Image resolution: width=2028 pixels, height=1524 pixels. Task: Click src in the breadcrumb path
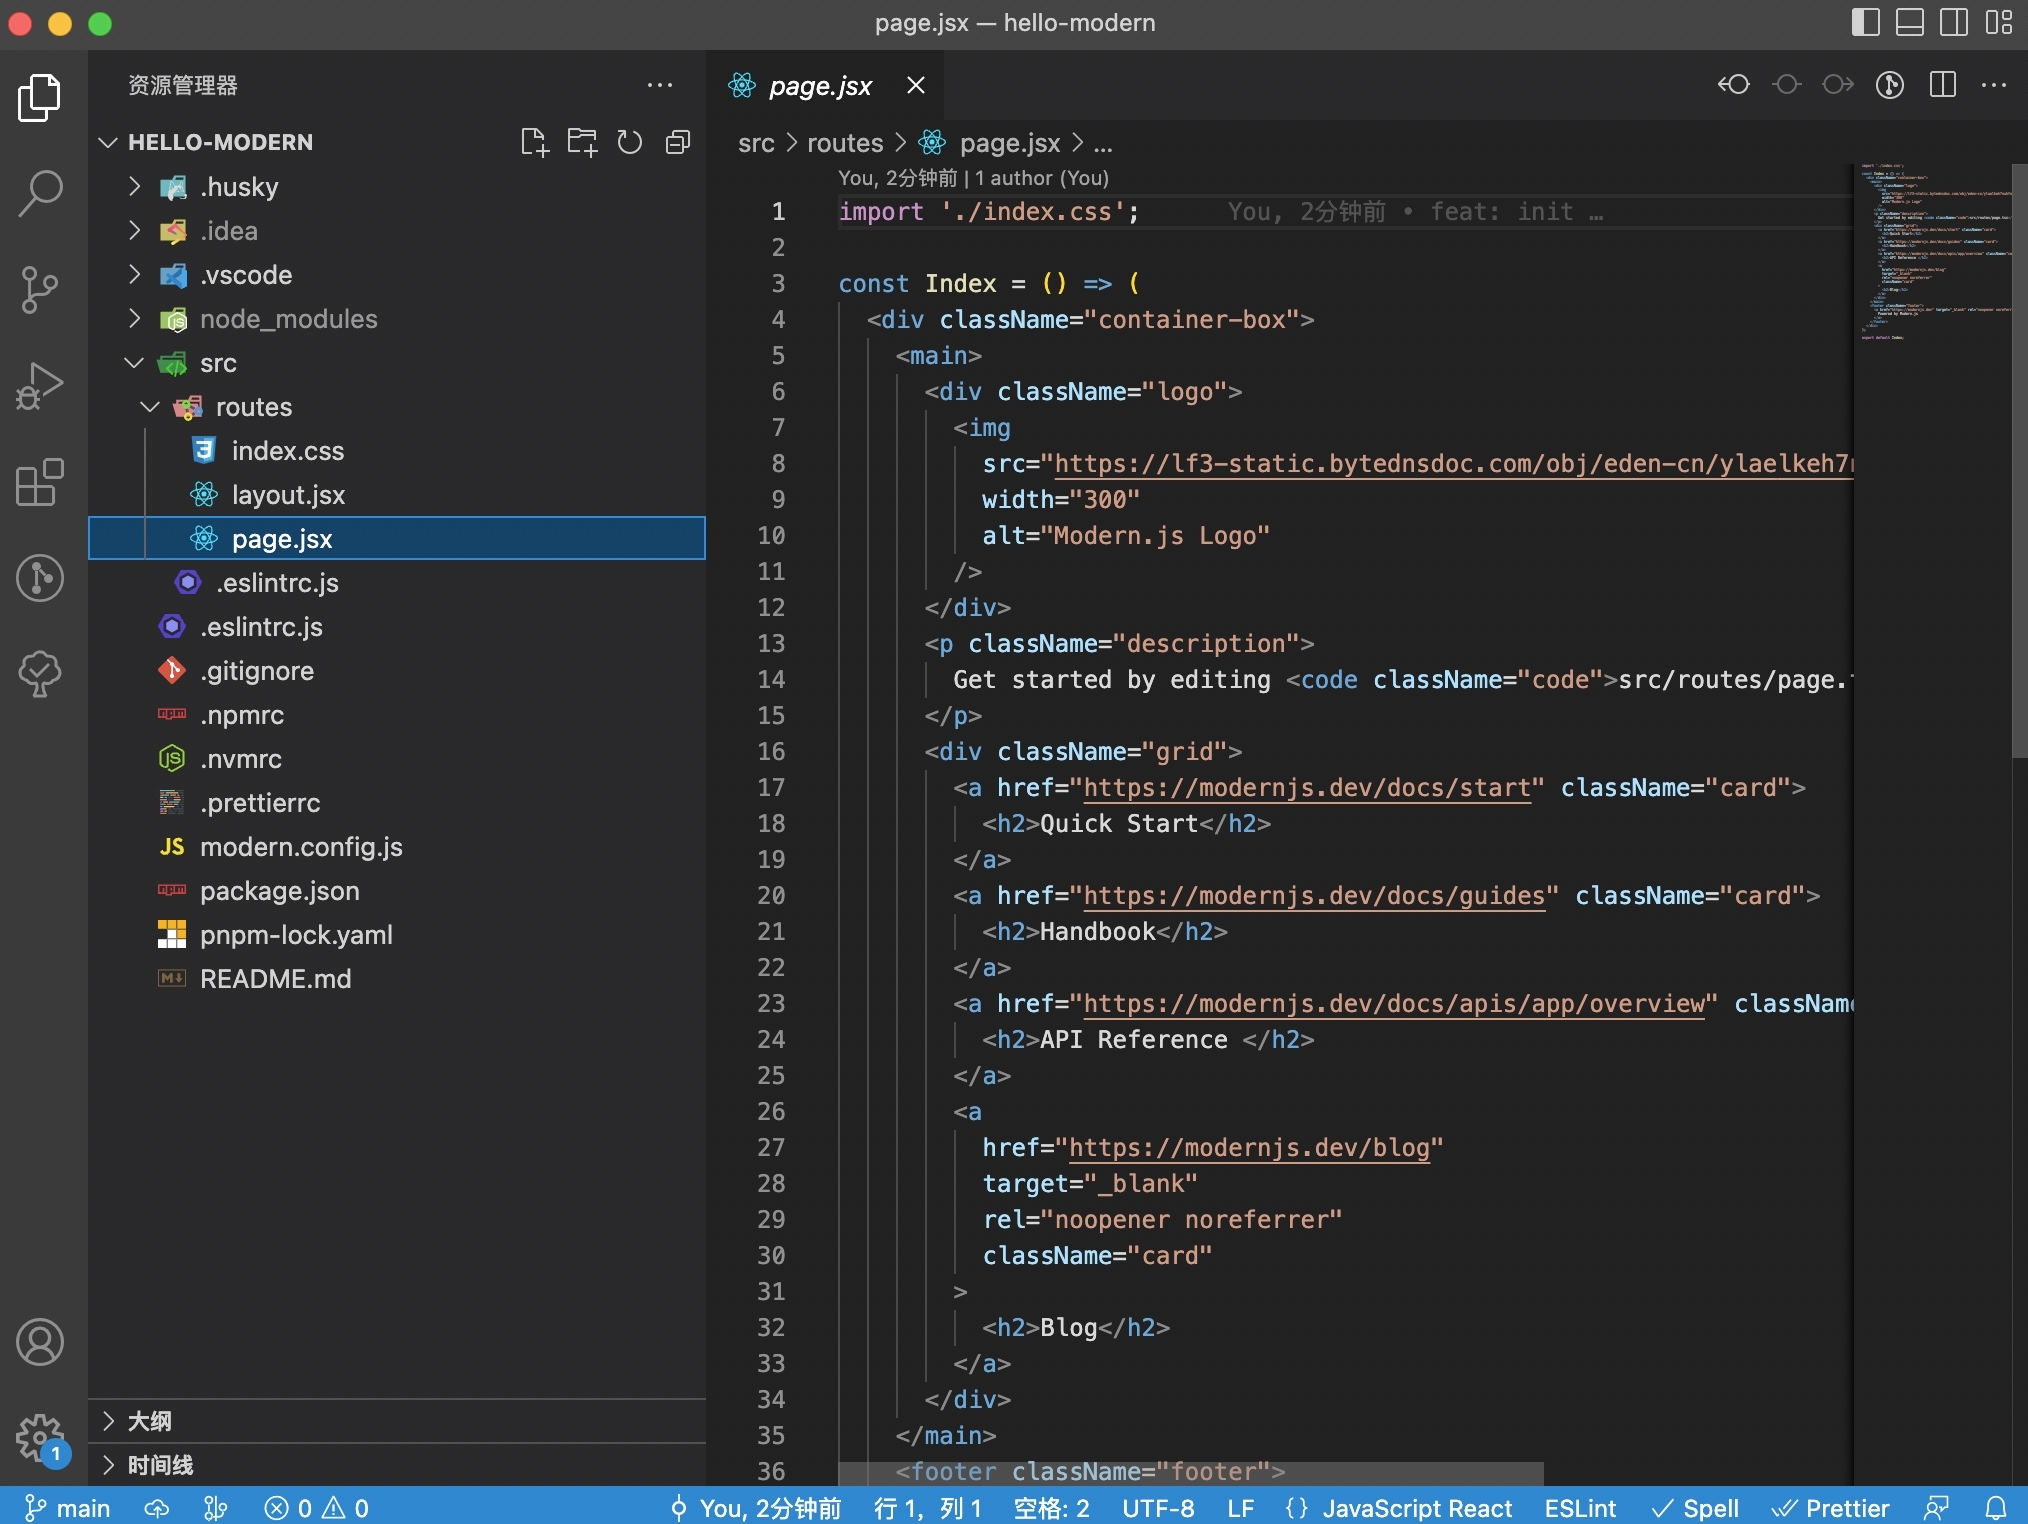pos(756,144)
